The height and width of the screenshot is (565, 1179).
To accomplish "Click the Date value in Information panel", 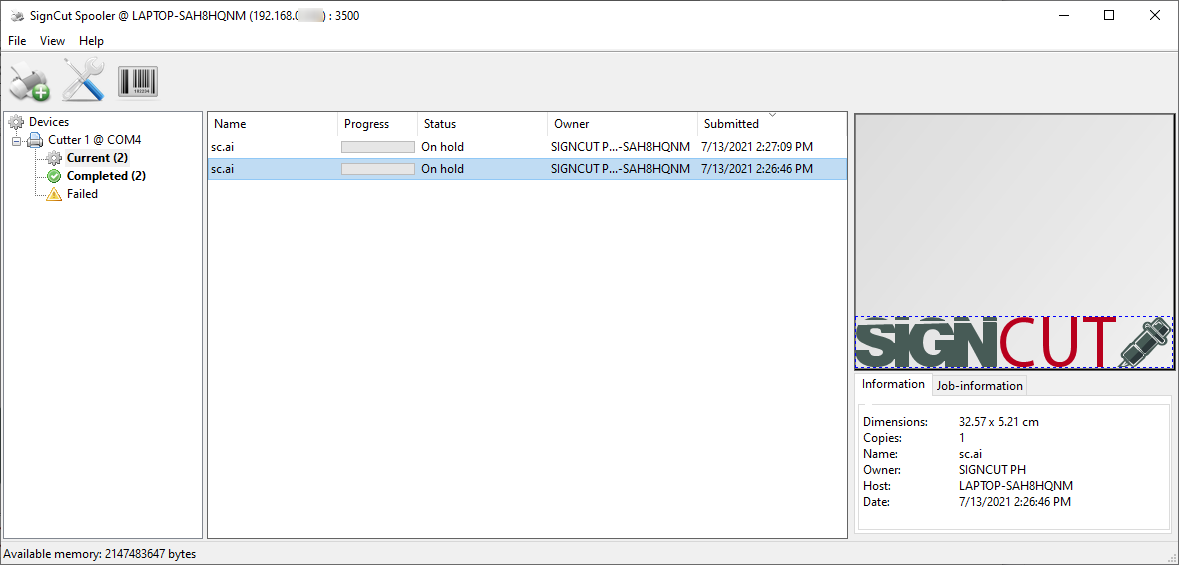I will [x=1015, y=502].
